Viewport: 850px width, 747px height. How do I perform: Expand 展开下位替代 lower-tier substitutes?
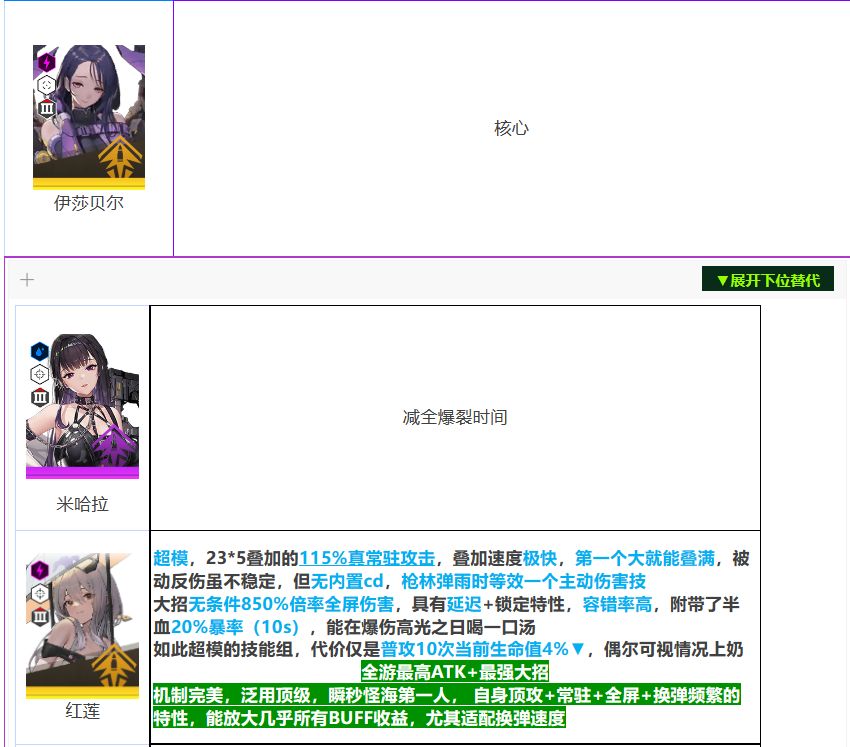(x=768, y=280)
